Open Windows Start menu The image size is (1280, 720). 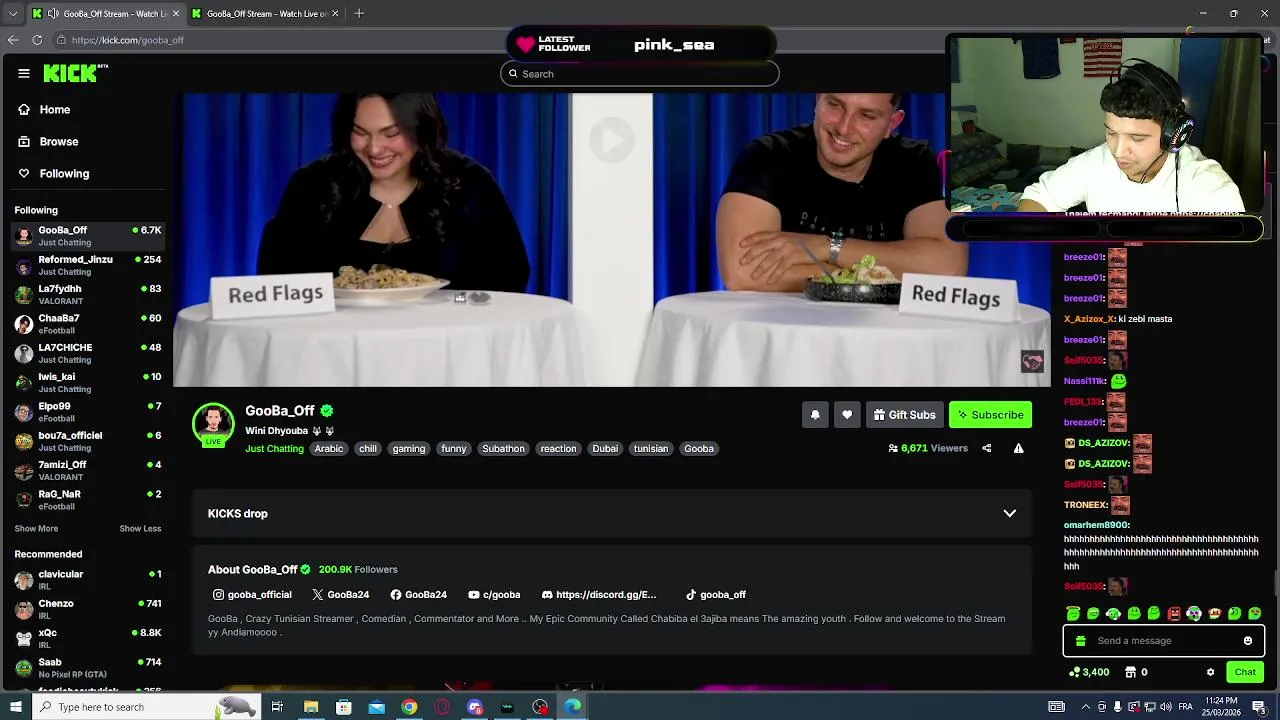point(15,707)
